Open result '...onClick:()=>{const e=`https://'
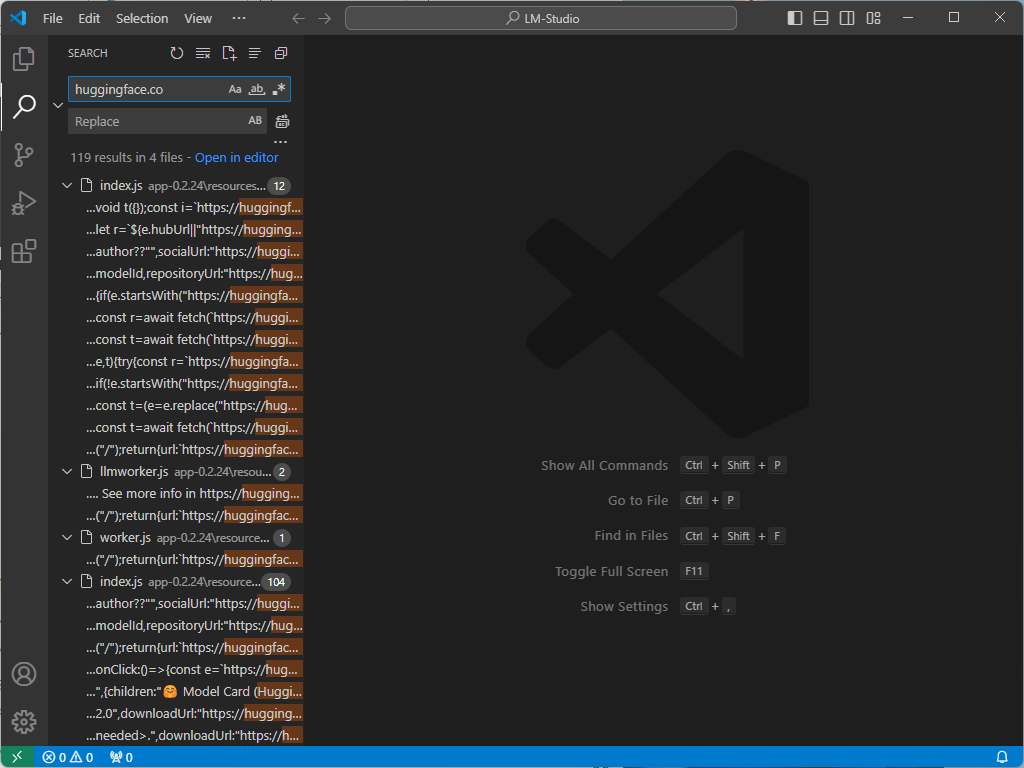The image size is (1024, 768). [194, 669]
